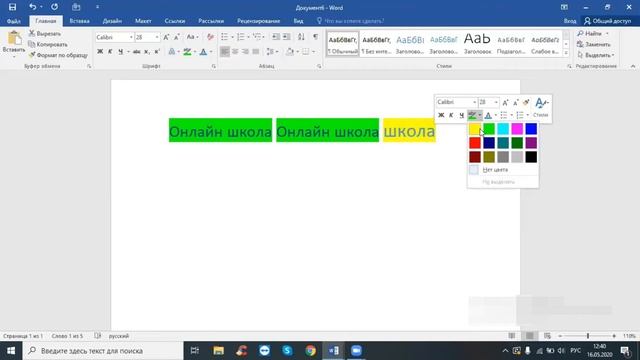
Task: Click mini toolbar font color icon
Action: pyautogui.click(x=488, y=116)
